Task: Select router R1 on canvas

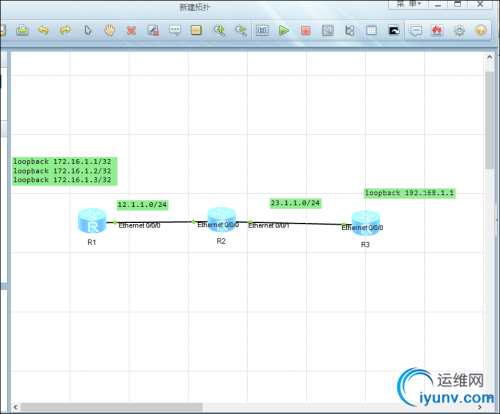Action: [92, 221]
